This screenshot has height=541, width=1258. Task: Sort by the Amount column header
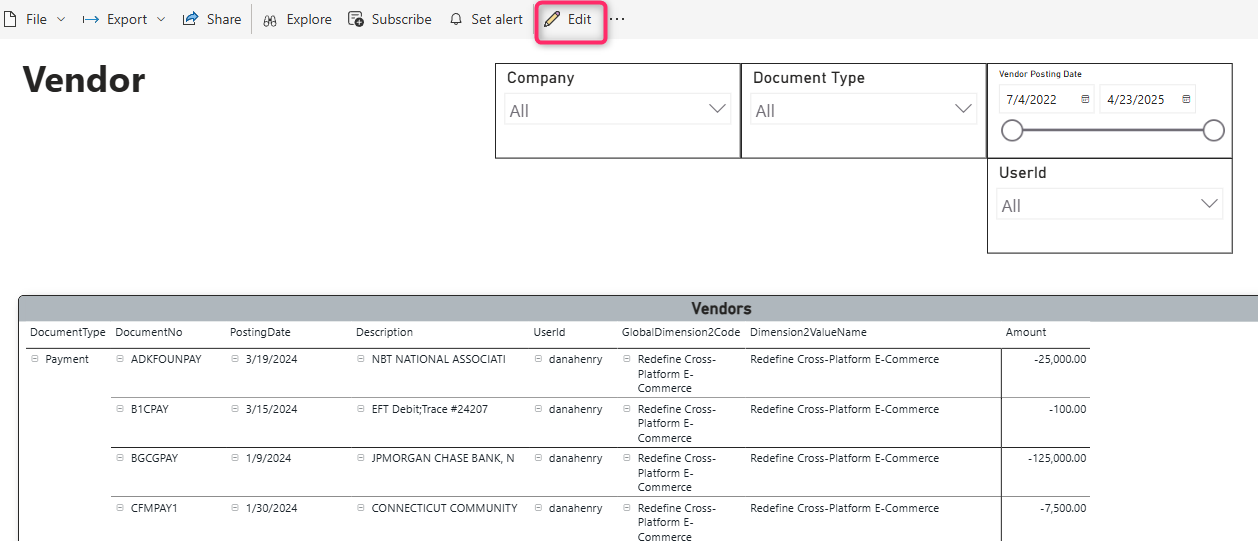tap(1026, 332)
